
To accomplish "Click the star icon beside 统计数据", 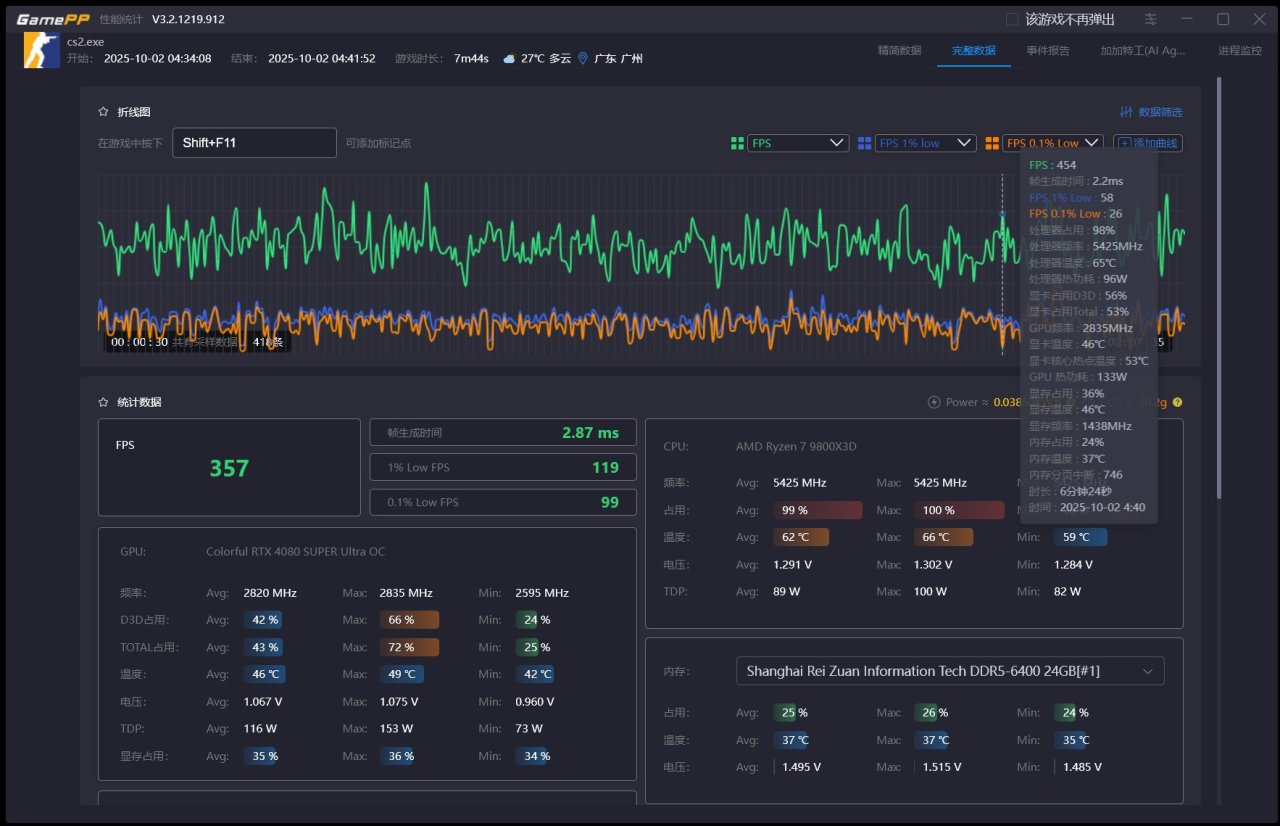I will (x=103, y=402).
